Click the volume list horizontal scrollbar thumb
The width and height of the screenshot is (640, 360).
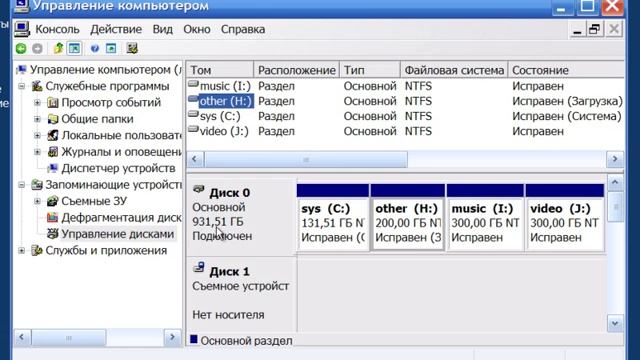pyautogui.click(x=306, y=159)
